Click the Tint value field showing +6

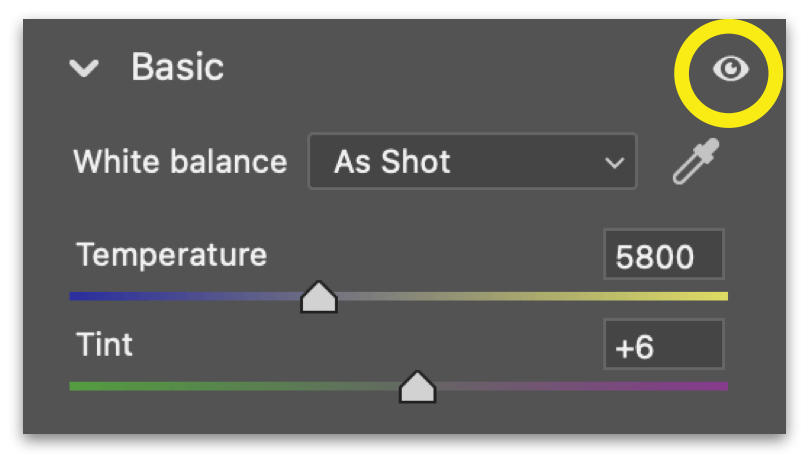pos(663,347)
